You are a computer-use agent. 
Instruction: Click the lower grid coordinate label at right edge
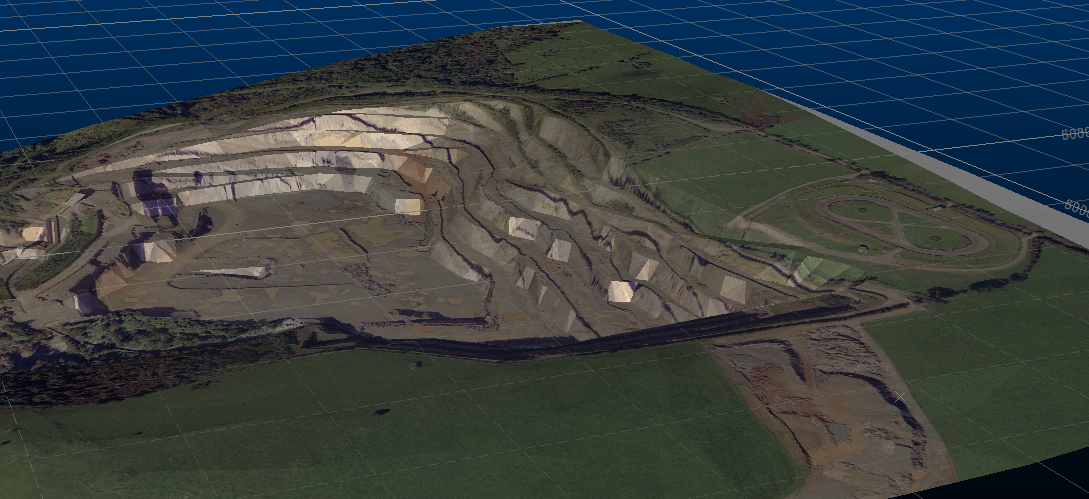[x=1077, y=207]
